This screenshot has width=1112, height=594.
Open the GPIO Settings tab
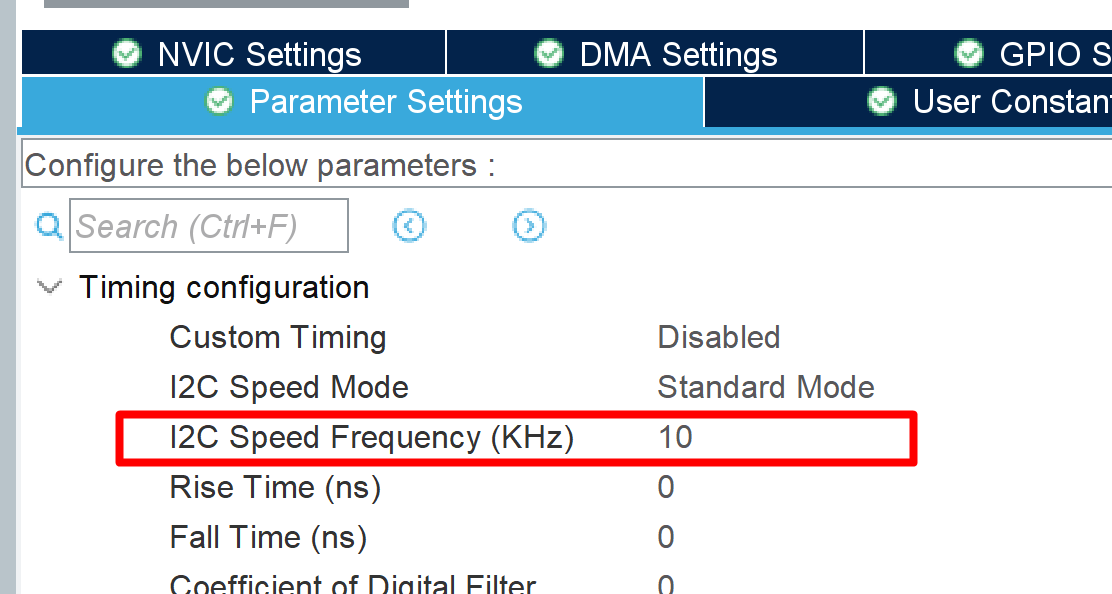click(1053, 54)
